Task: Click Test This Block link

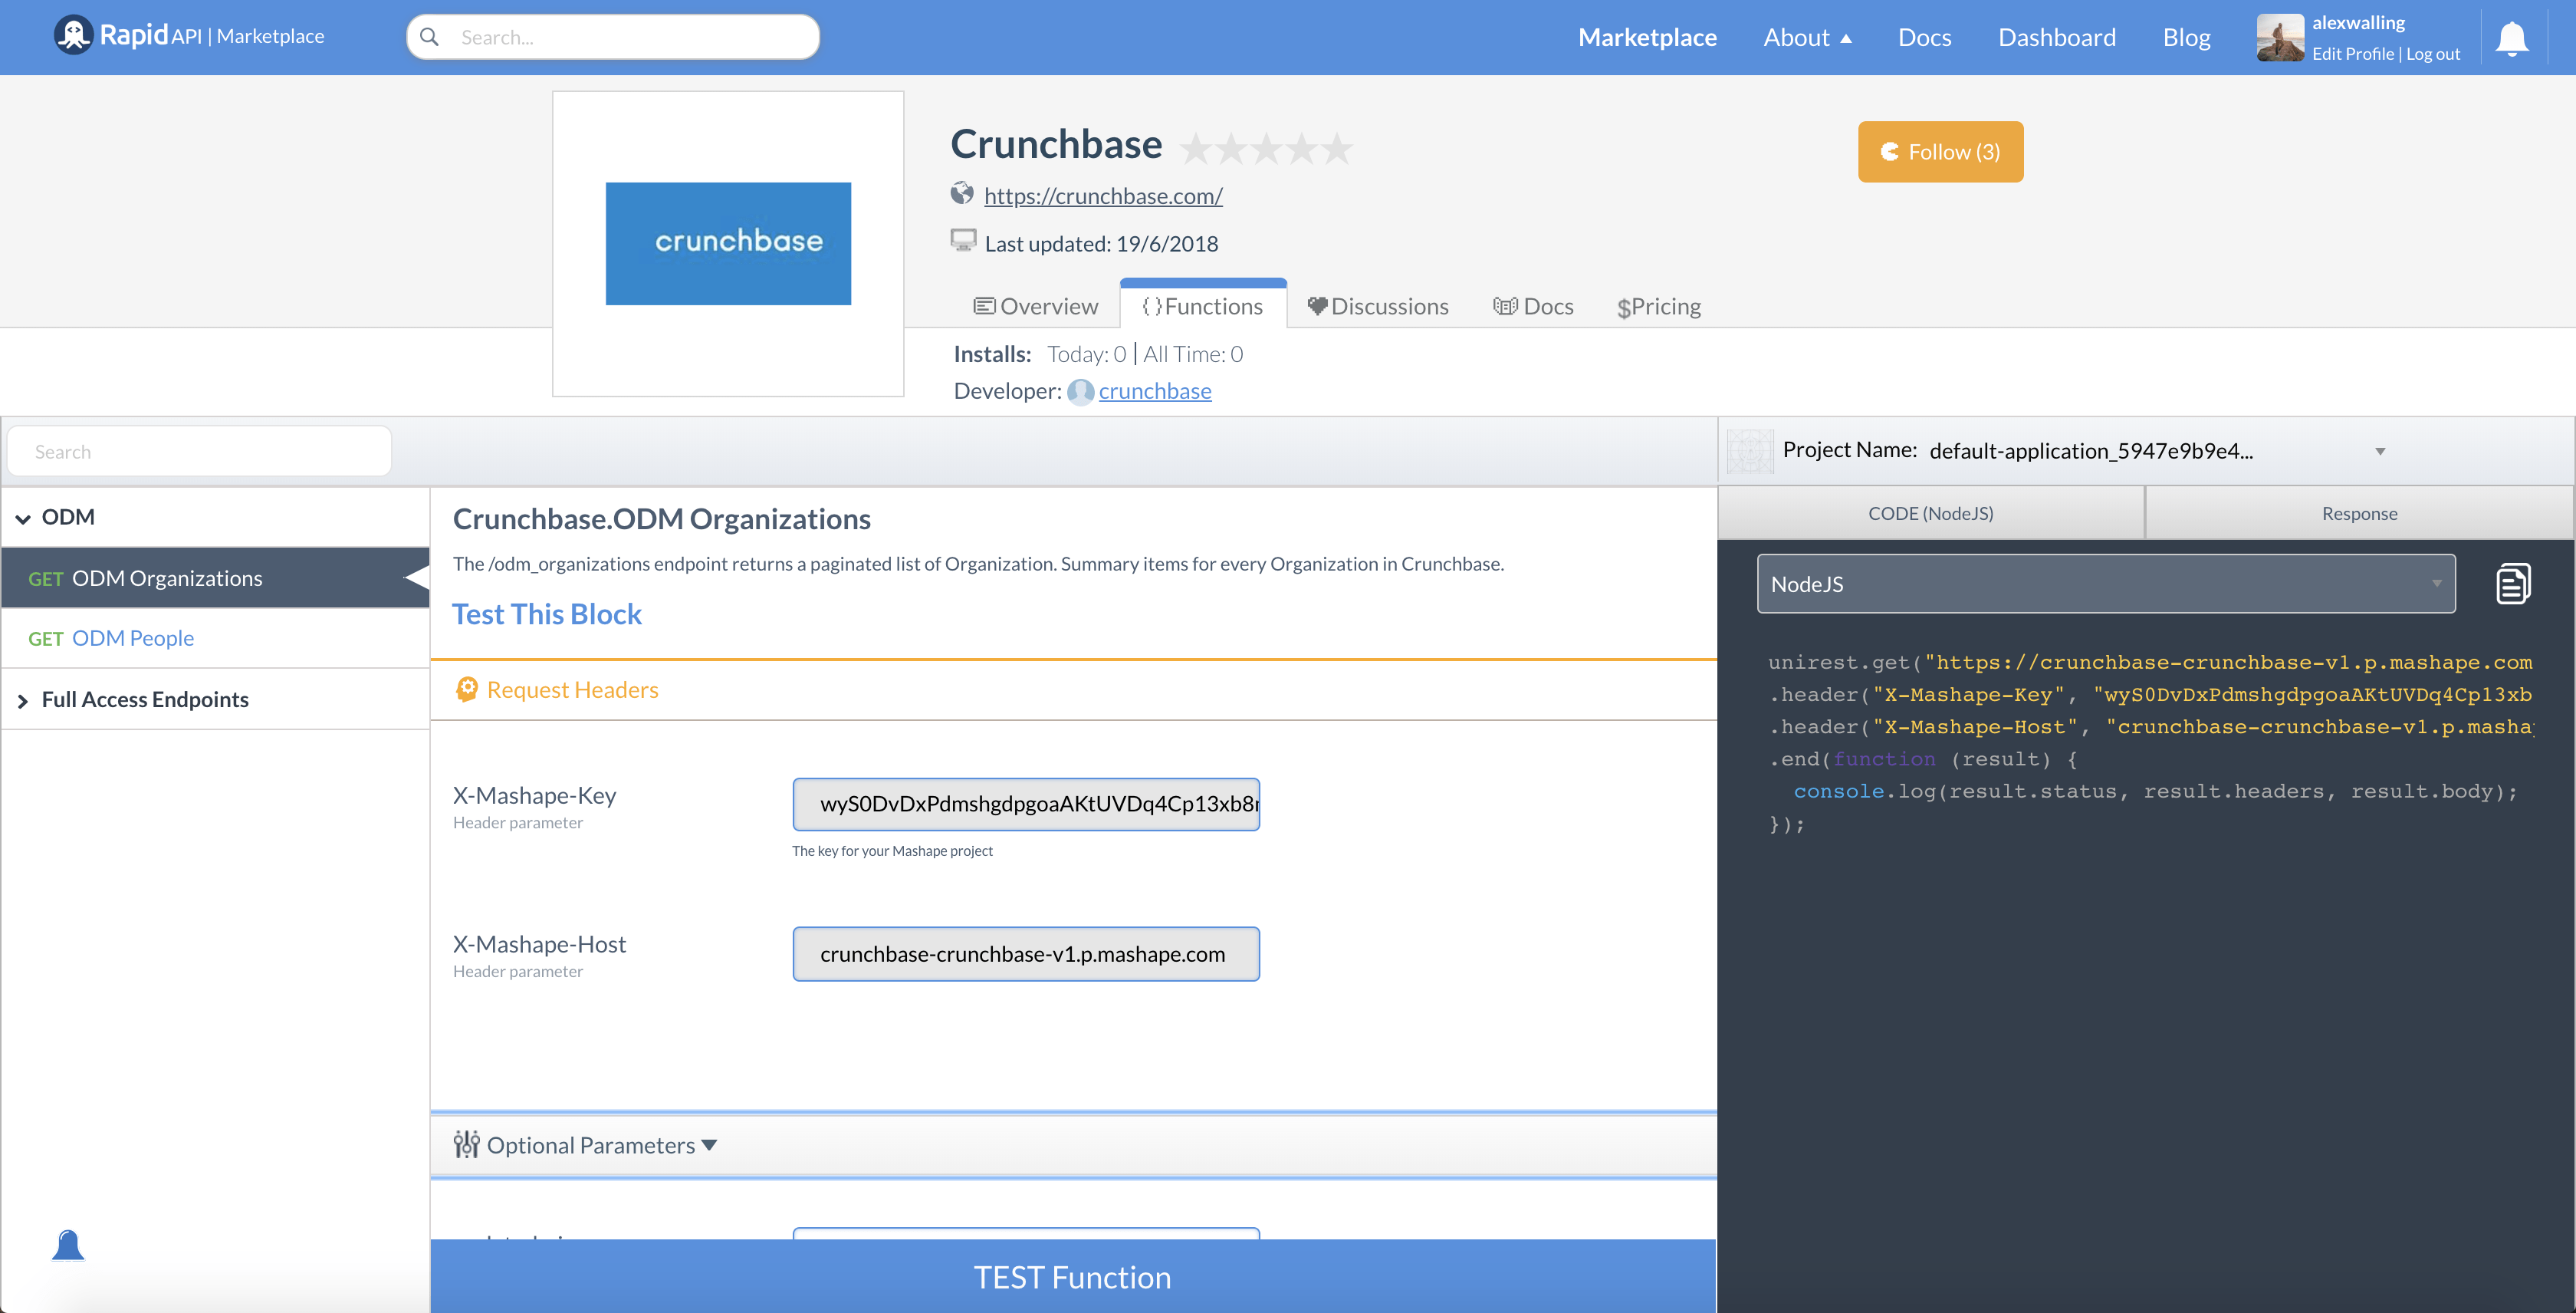Action: point(547,614)
